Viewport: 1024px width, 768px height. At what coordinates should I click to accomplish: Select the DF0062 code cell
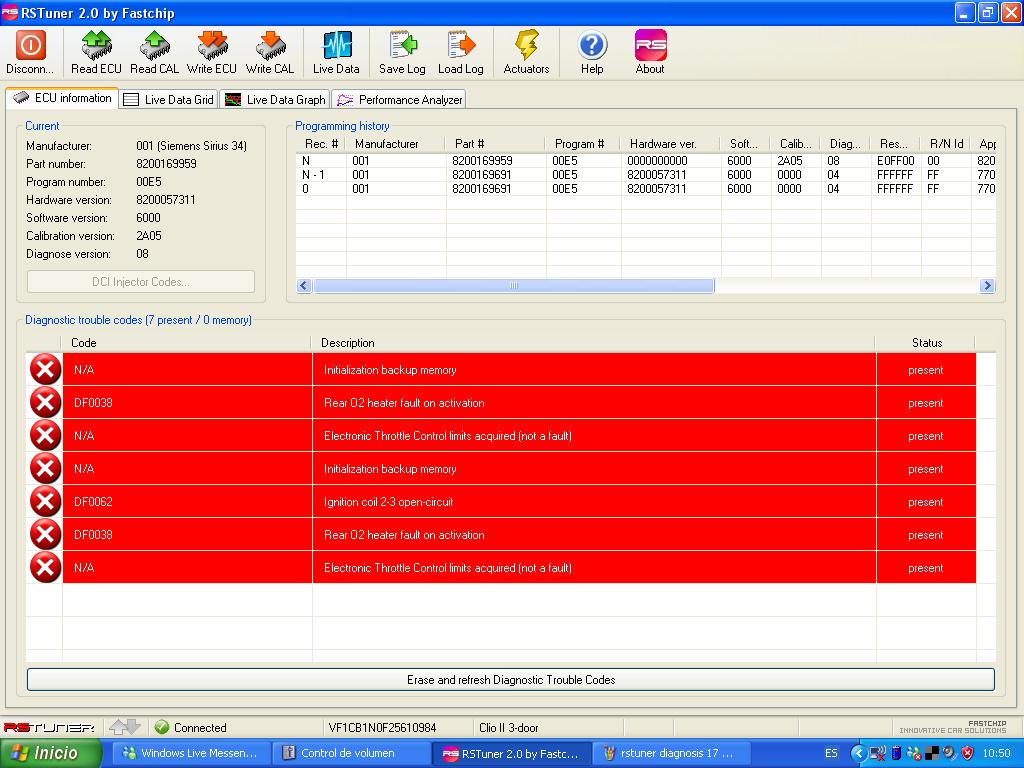187,502
